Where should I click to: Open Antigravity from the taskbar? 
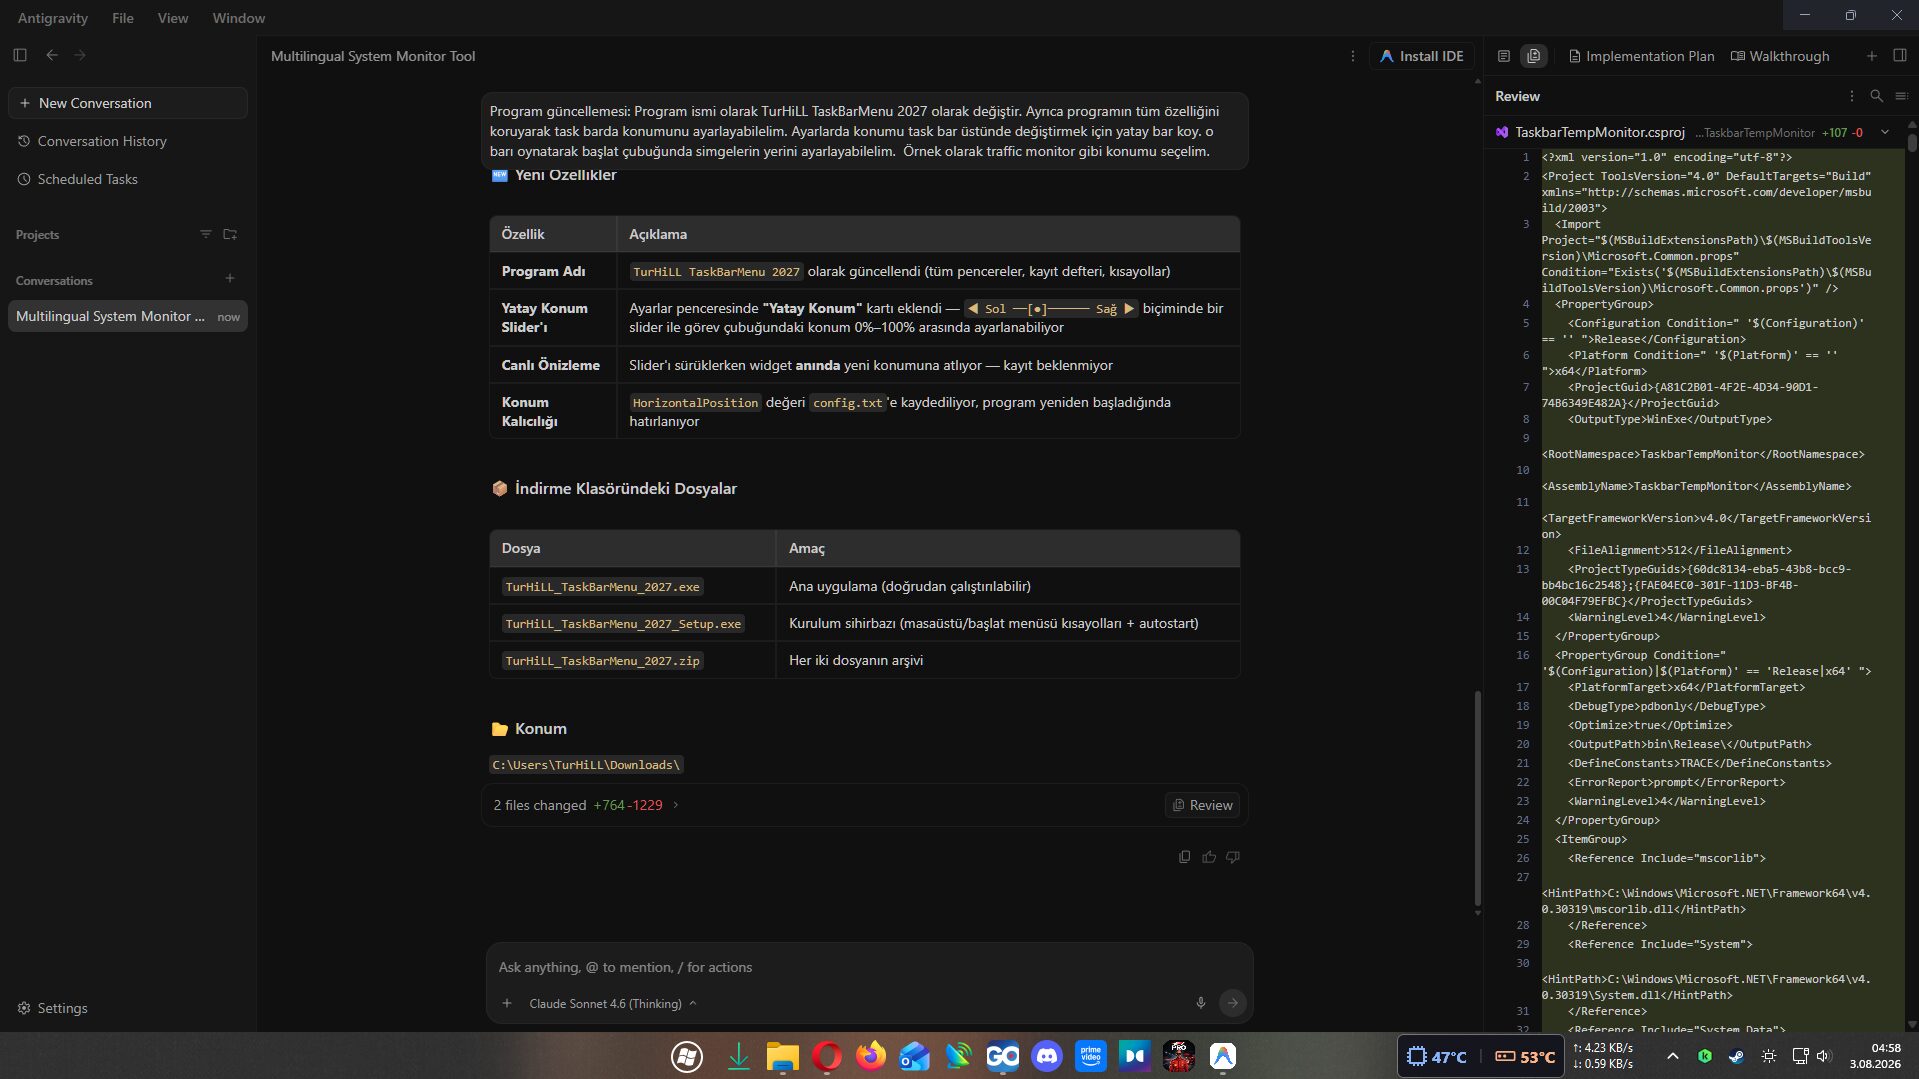1223,1056
